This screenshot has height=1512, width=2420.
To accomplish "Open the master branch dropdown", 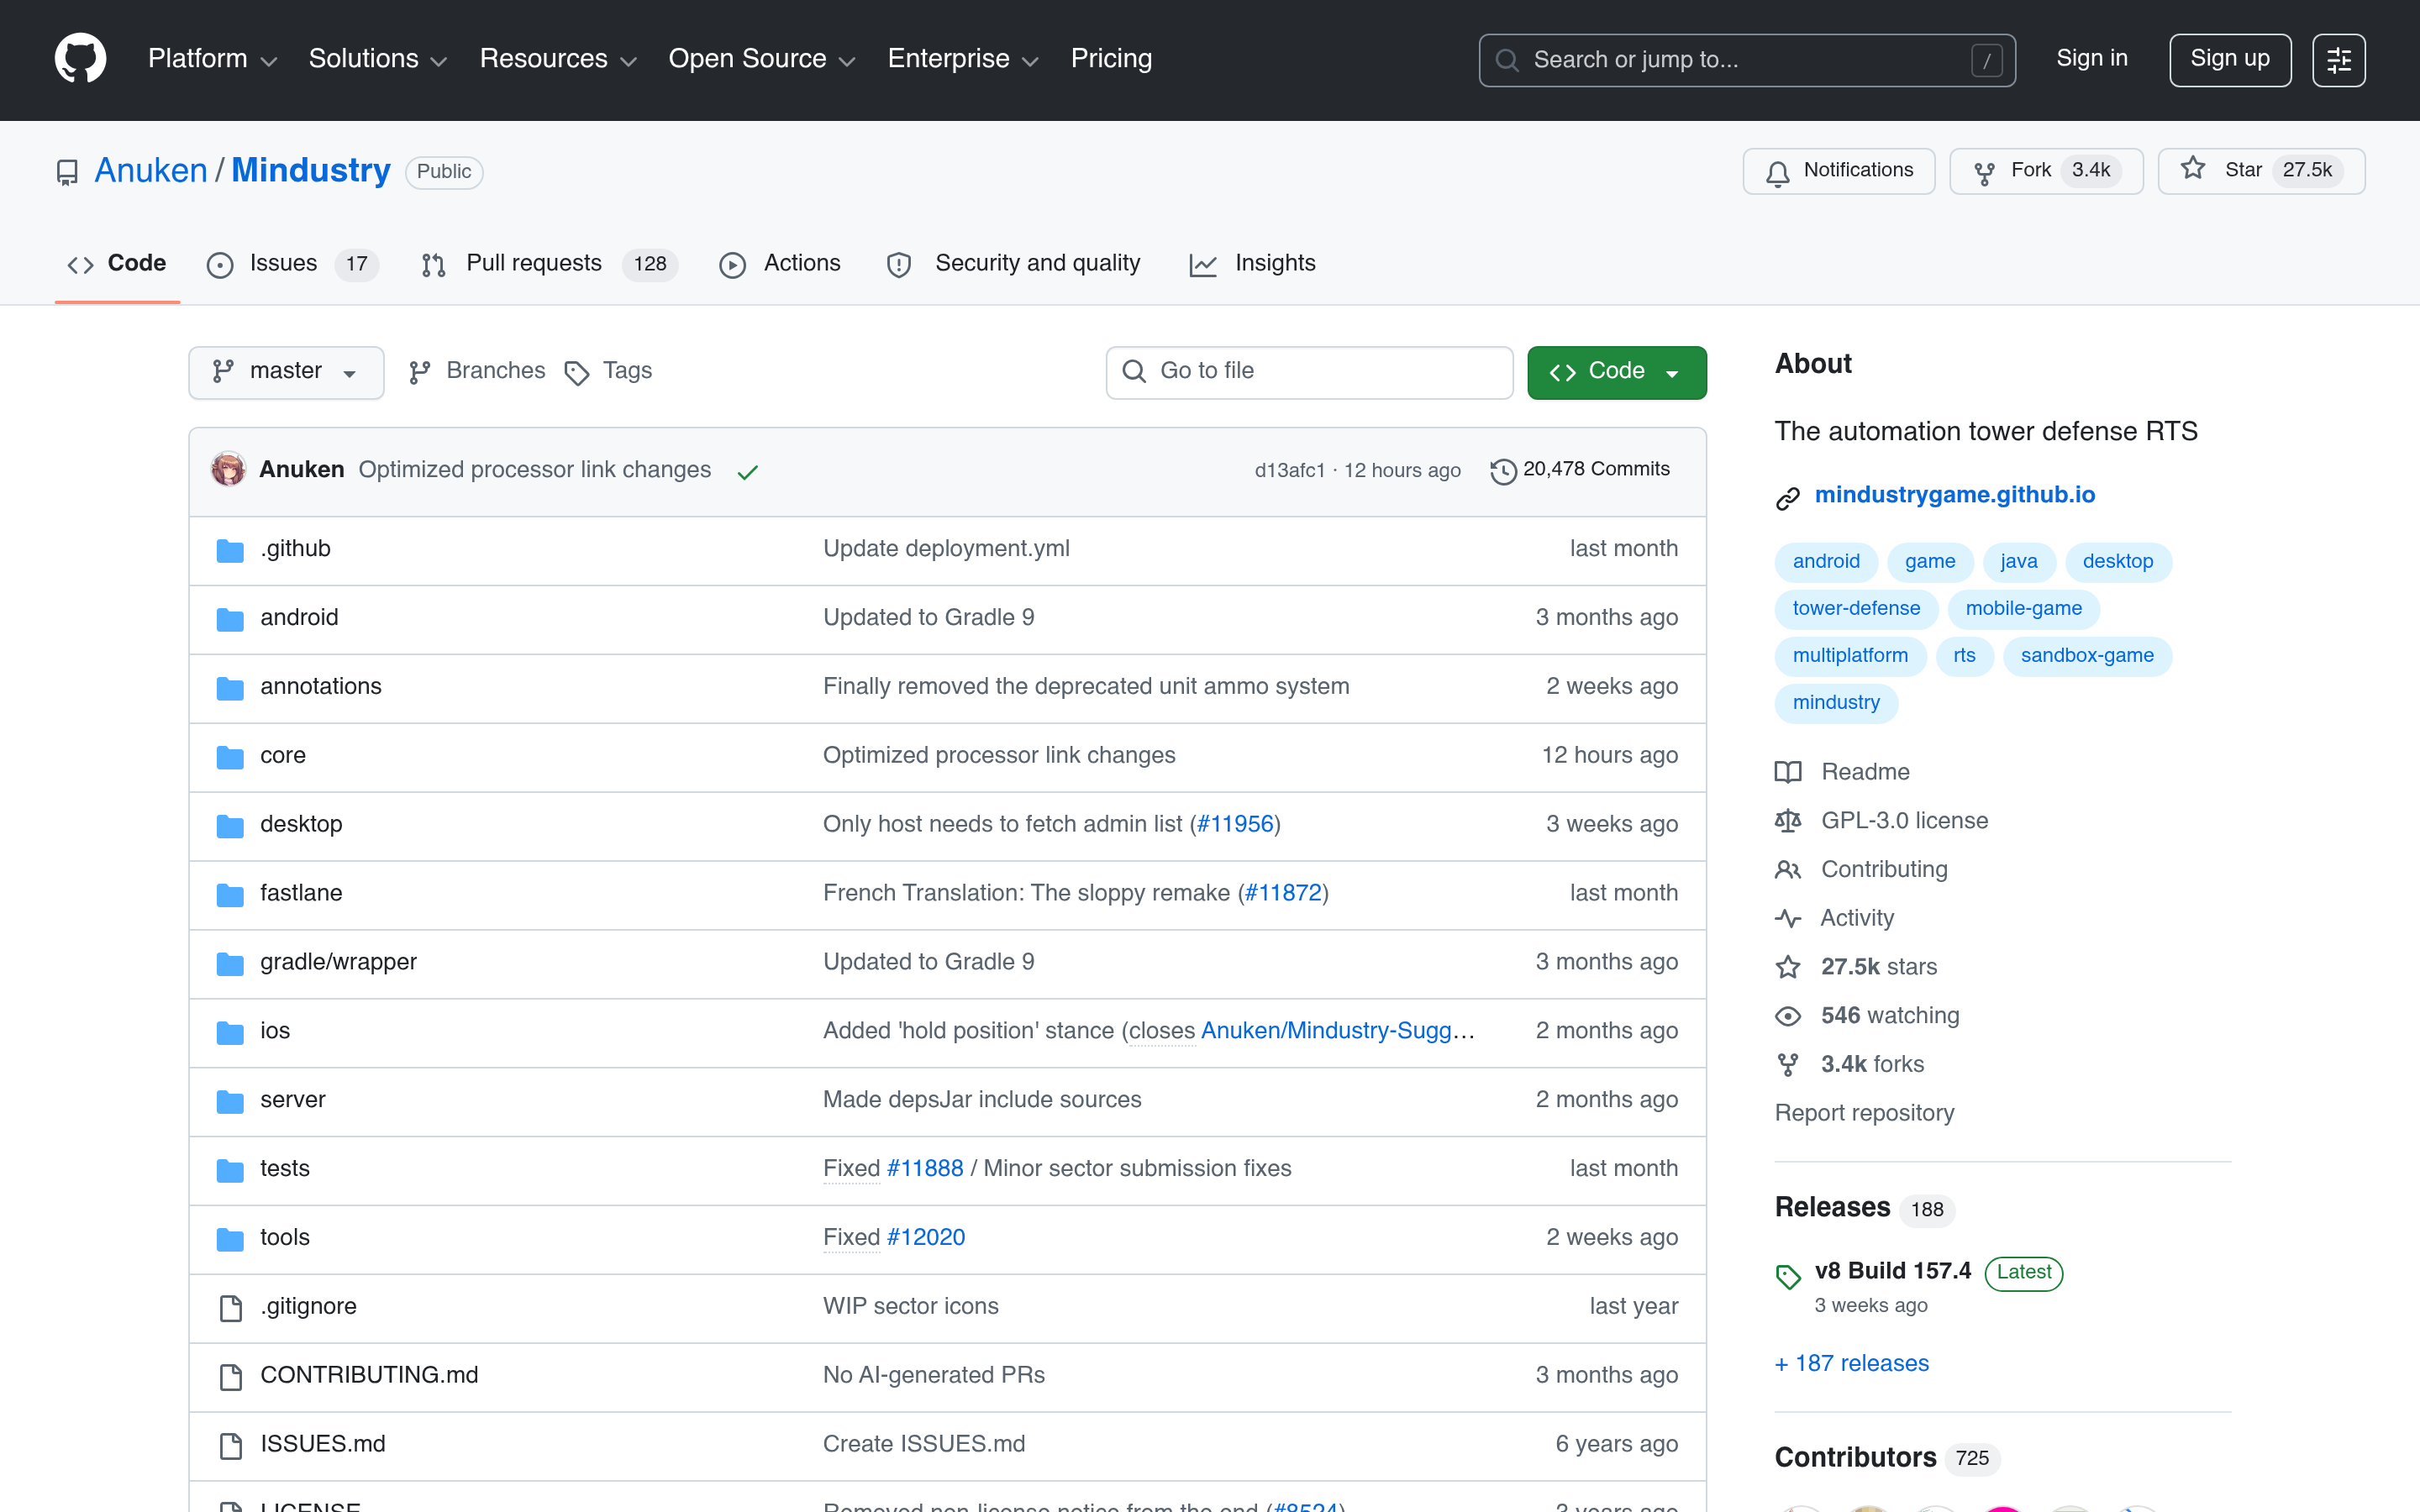I will pyautogui.click(x=286, y=372).
